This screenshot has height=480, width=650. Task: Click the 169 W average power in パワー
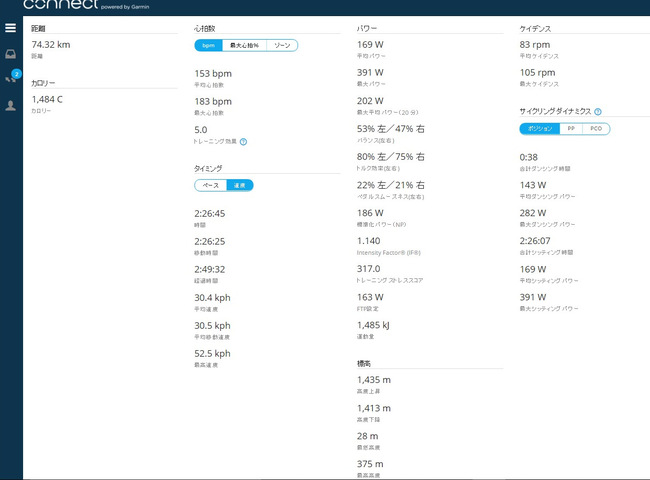[370, 45]
